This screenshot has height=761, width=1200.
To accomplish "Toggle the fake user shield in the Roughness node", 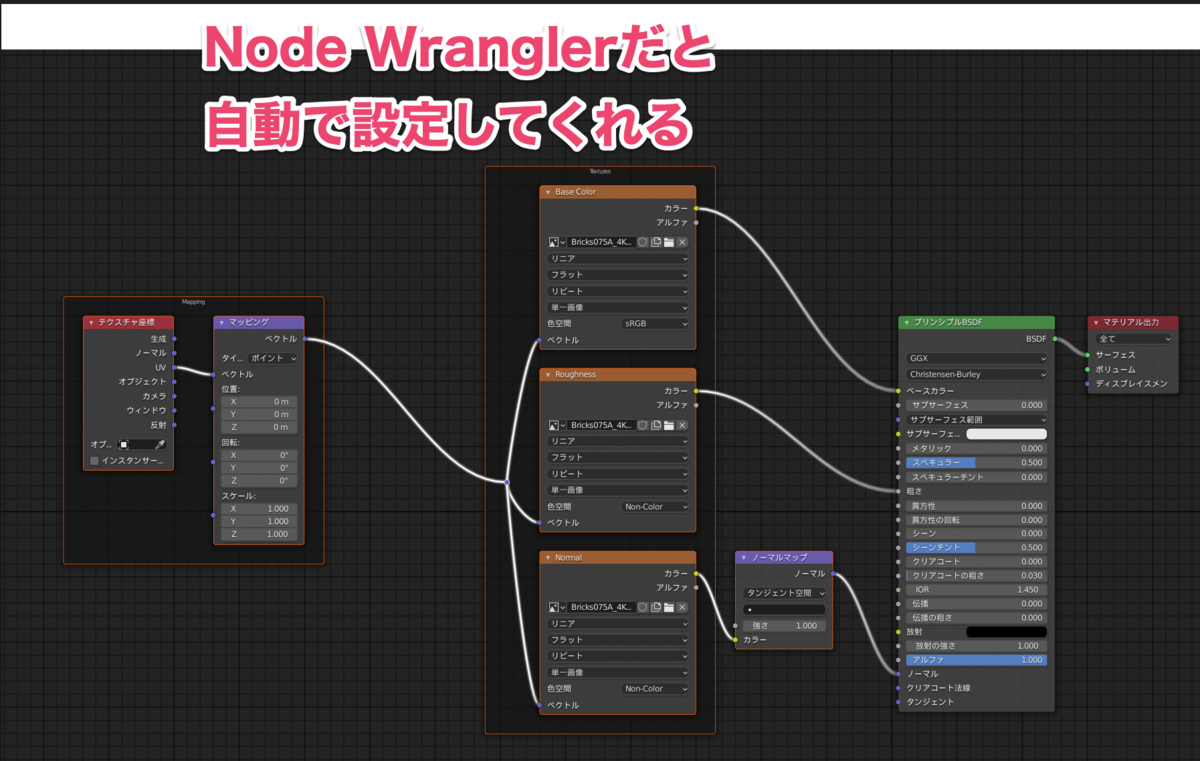I will pyautogui.click(x=643, y=424).
